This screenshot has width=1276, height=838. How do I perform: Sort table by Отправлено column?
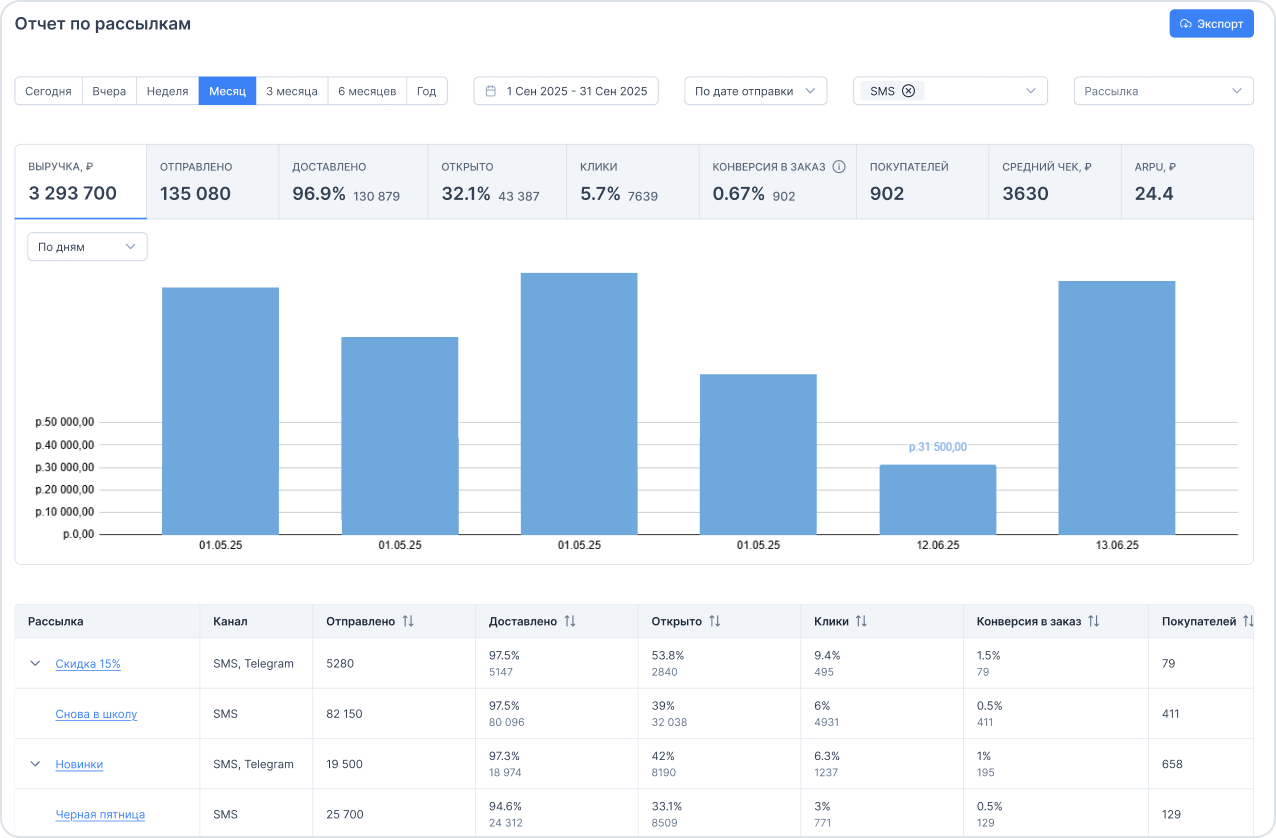pyautogui.click(x=408, y=621)
